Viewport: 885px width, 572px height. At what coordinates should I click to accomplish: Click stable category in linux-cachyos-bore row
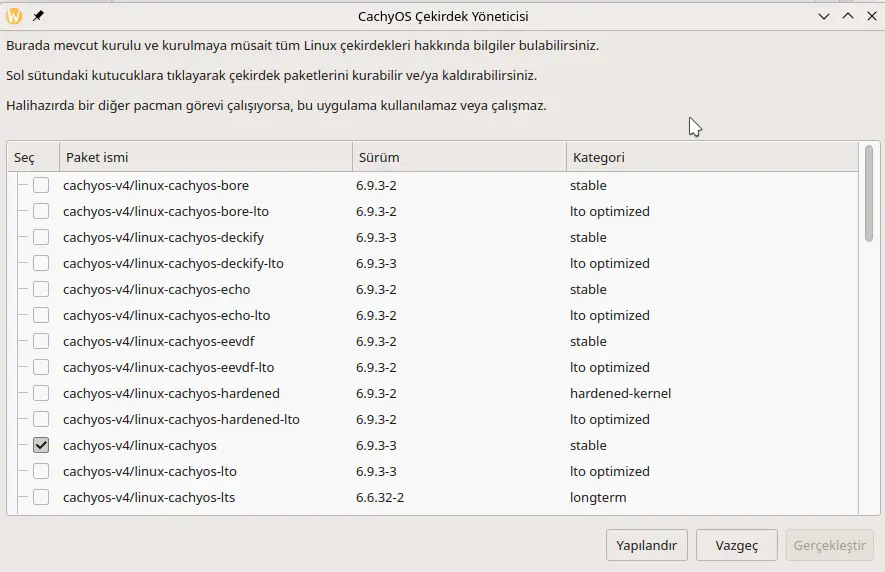click(x=588, y=185)
